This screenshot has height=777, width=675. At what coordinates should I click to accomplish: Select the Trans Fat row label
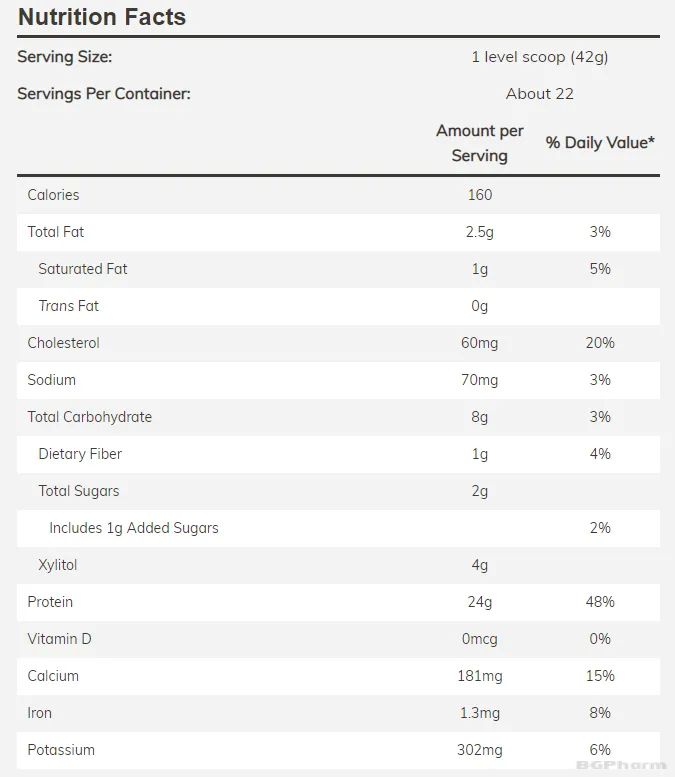[x=69, y=306]
